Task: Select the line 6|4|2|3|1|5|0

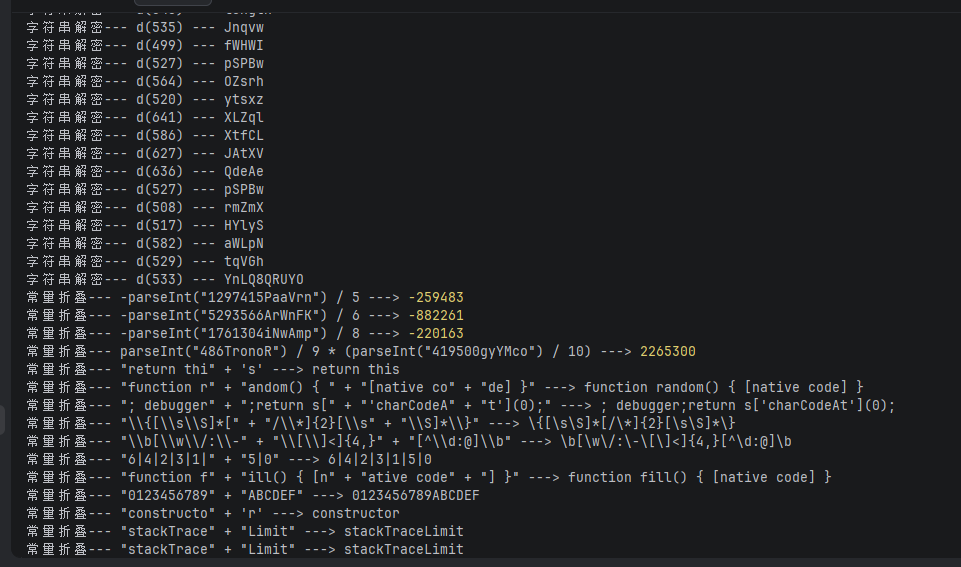Action: [x=229, y=459]
